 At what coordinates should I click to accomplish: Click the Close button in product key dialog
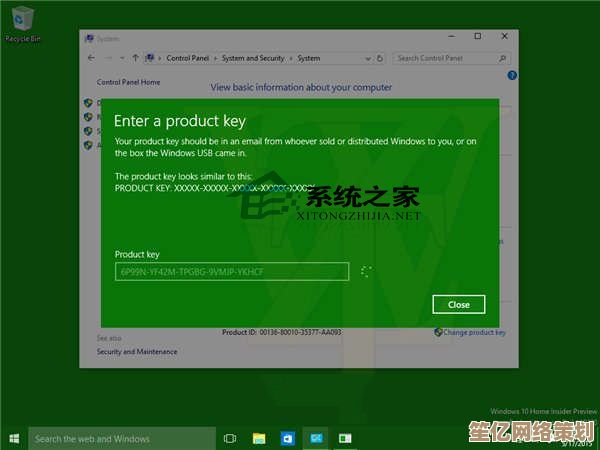coord(458,304)
